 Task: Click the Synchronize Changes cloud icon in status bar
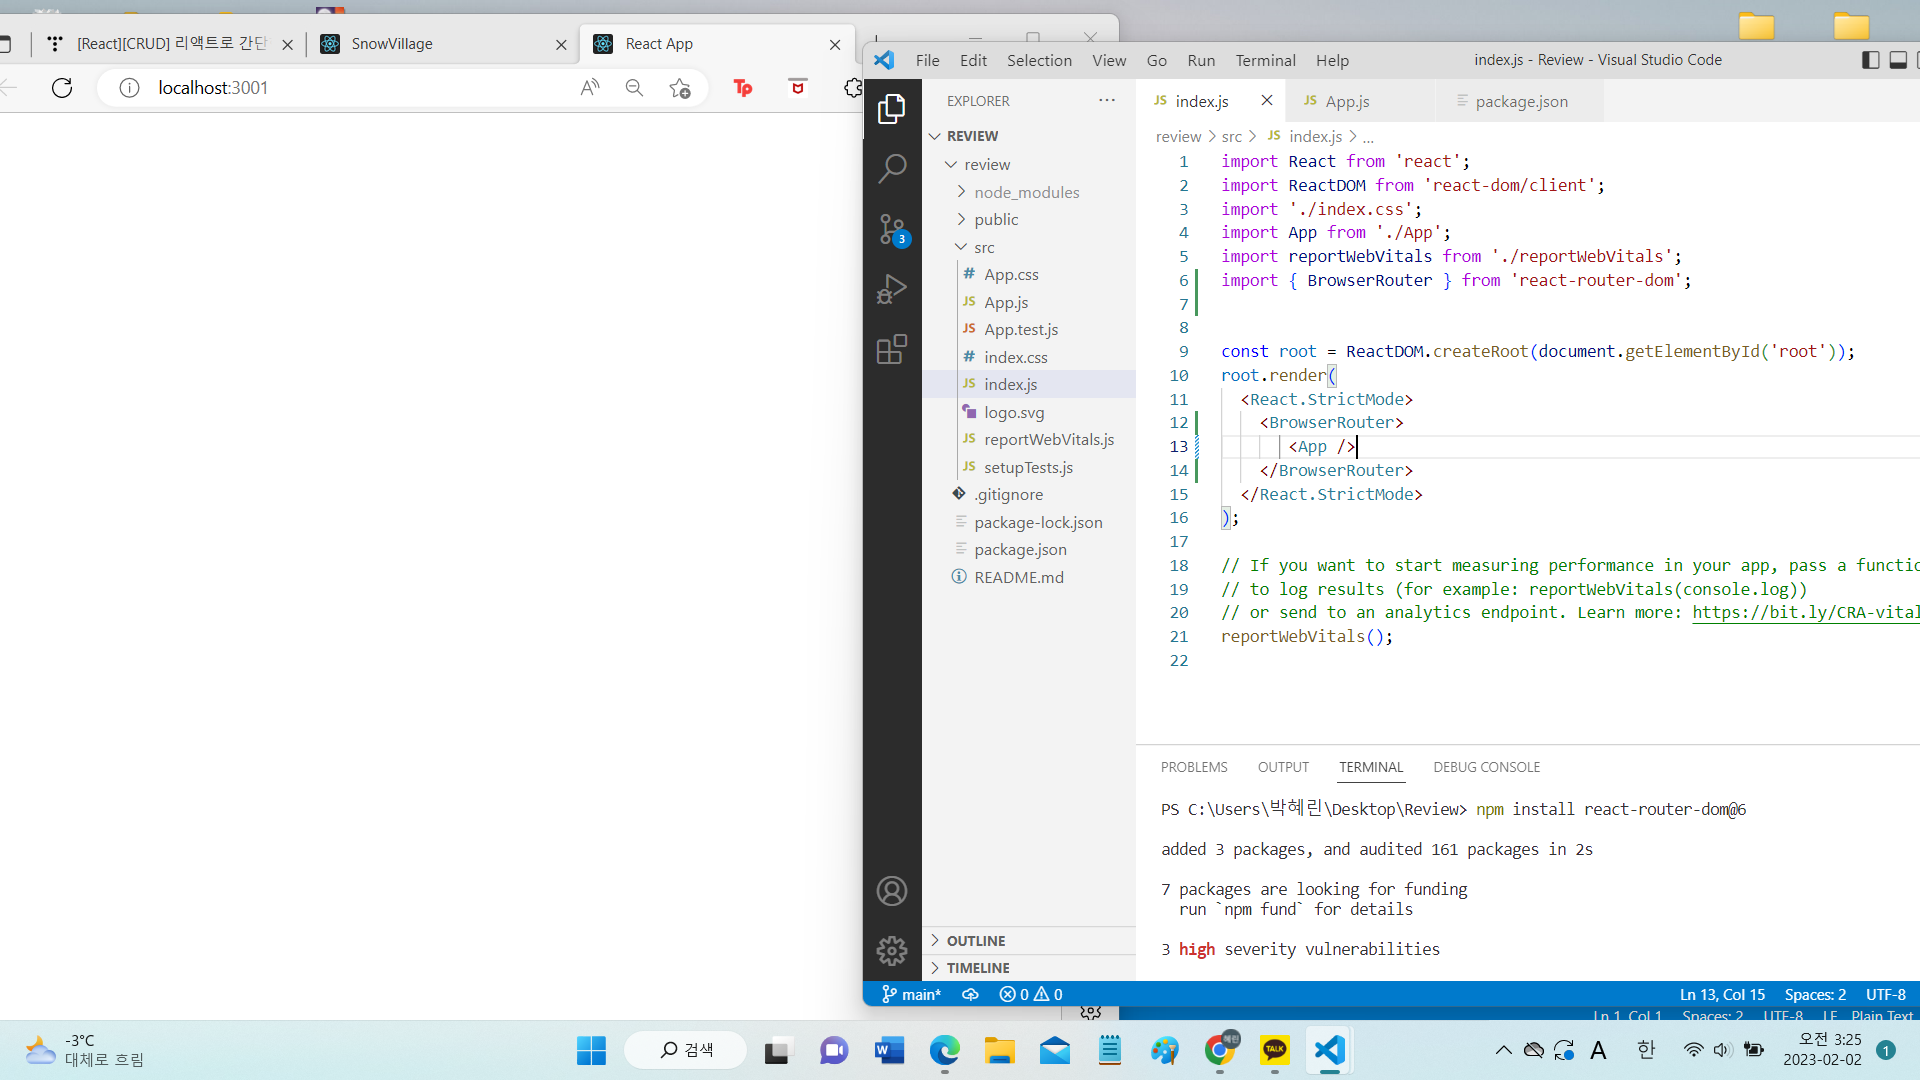click(x=970, y=994)
